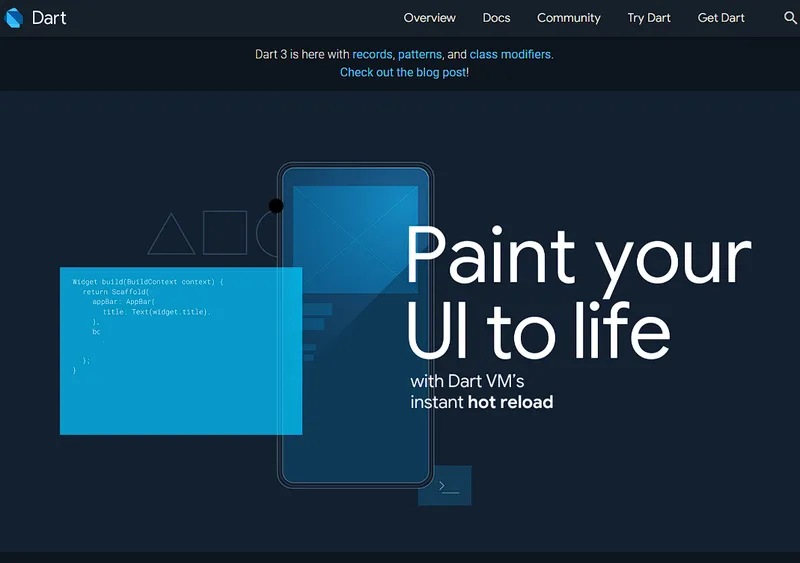800x563 pixels.
Task: Open 'Check out the blog post' link
Action: tap(403, 72)
